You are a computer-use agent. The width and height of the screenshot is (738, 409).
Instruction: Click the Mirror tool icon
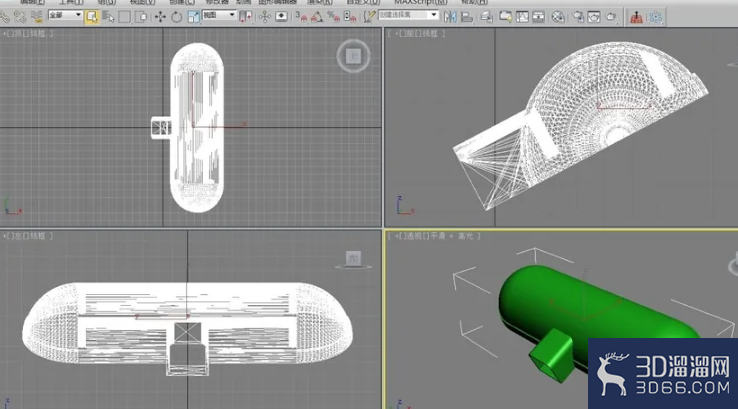450,17
